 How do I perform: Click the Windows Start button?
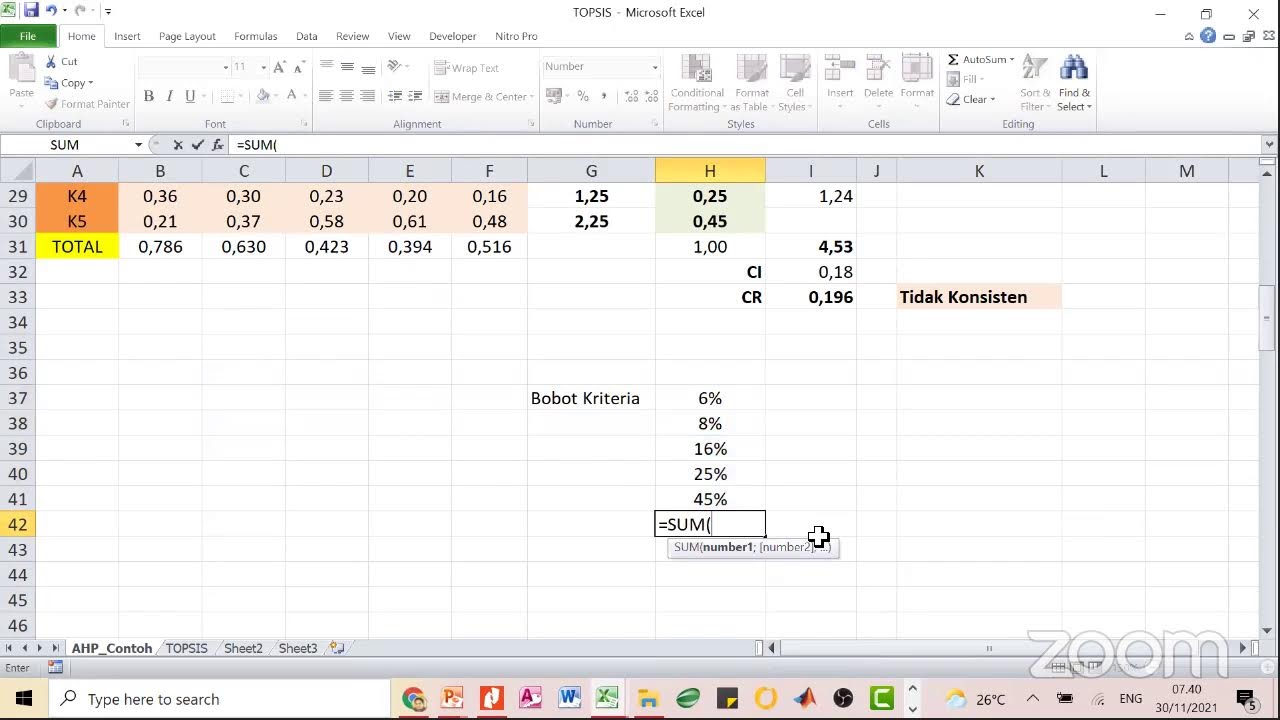[x=24, y=698]
